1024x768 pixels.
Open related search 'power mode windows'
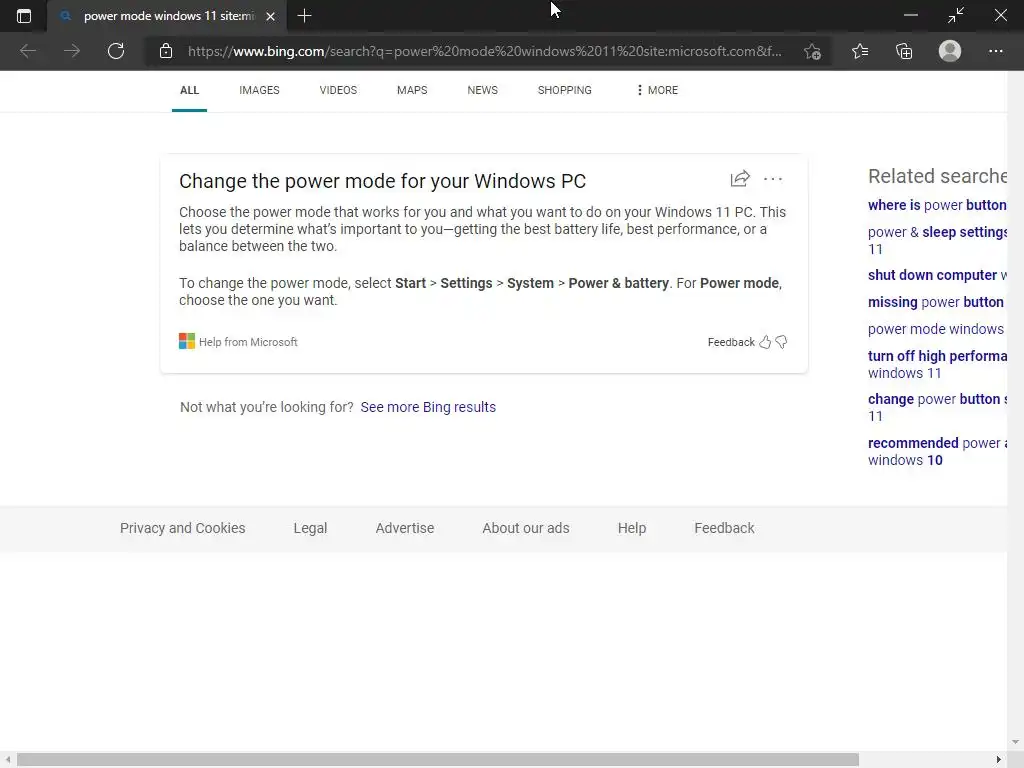[936, 329]
